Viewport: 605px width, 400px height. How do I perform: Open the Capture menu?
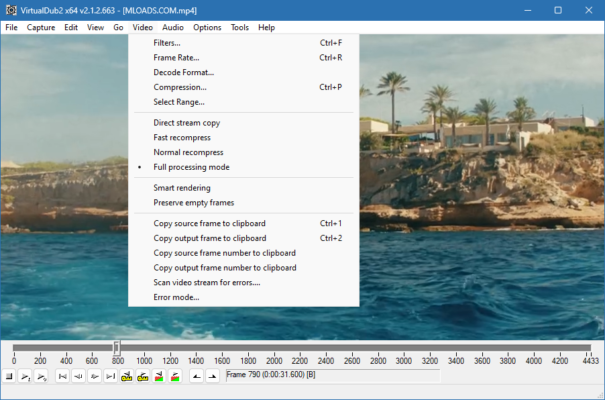click(x=41, y=27)
